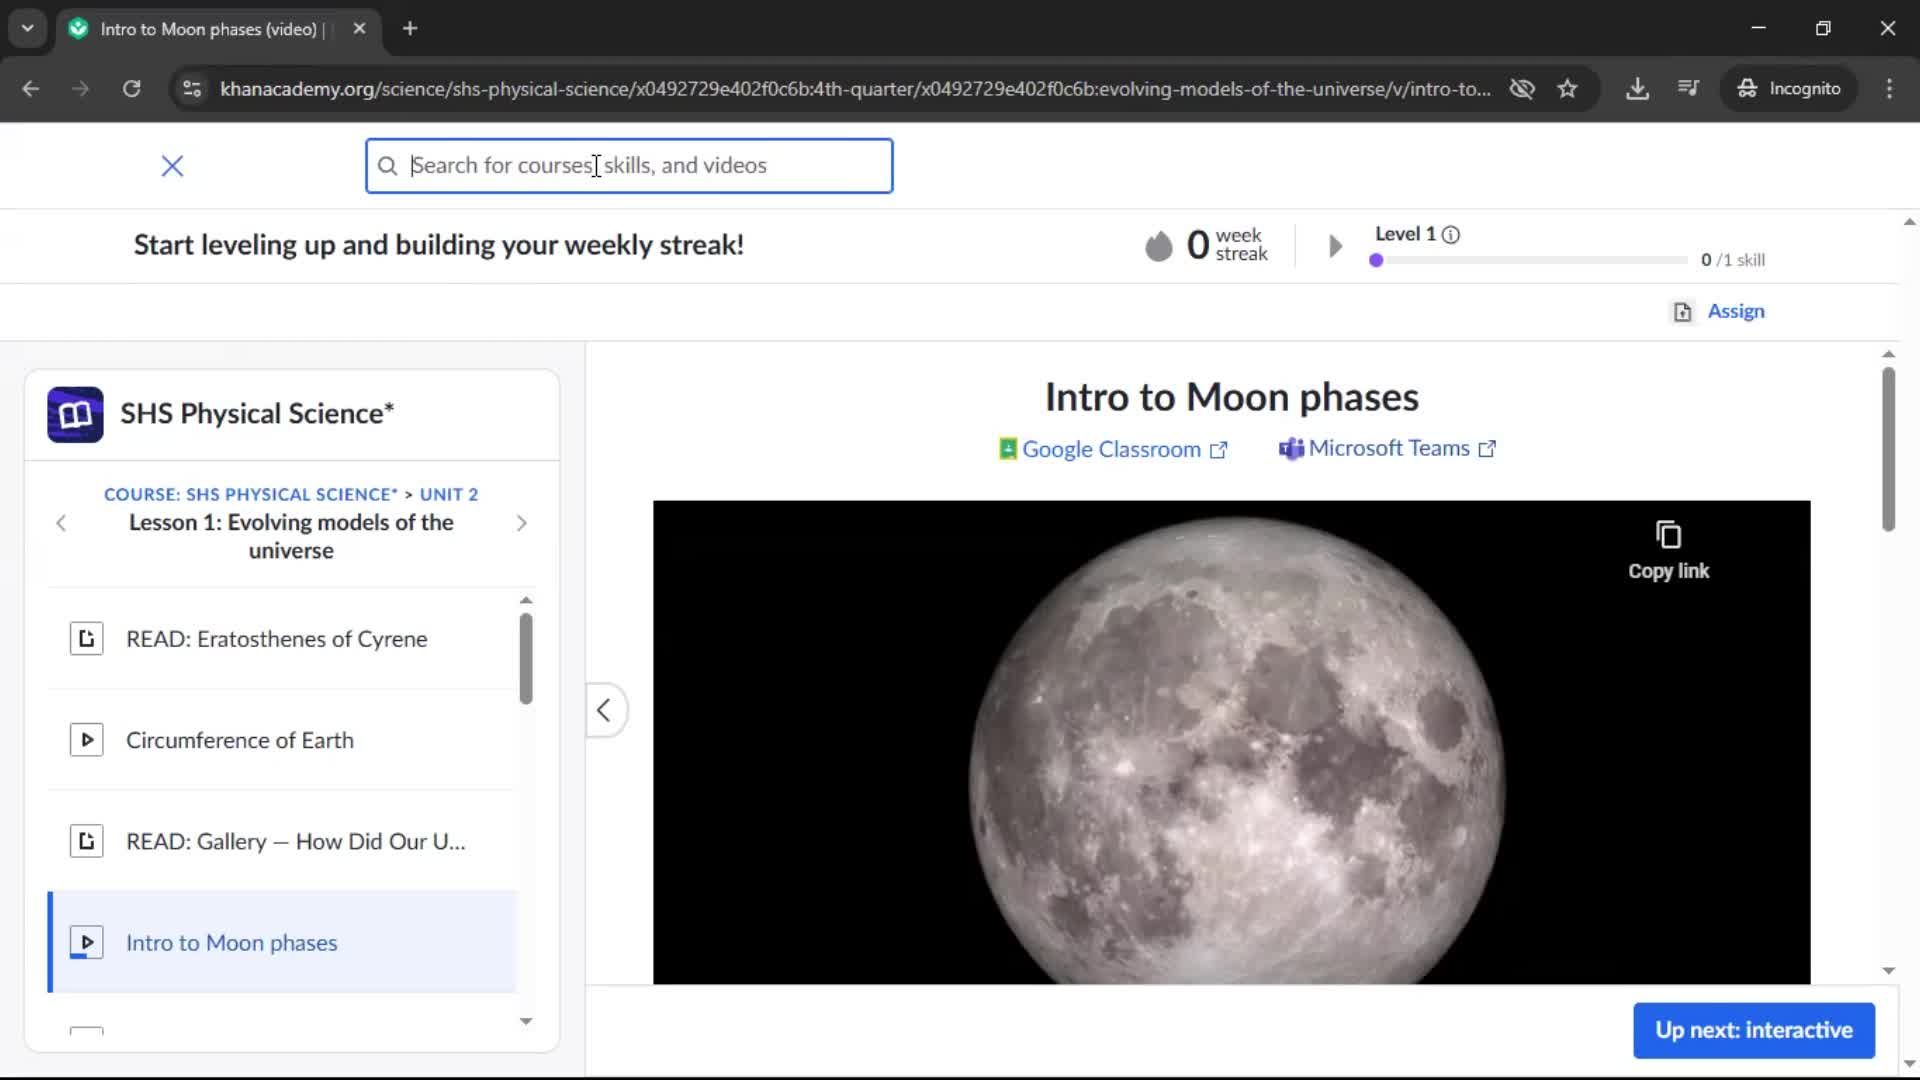Bookmark this page with the star

click(1568, 88)
